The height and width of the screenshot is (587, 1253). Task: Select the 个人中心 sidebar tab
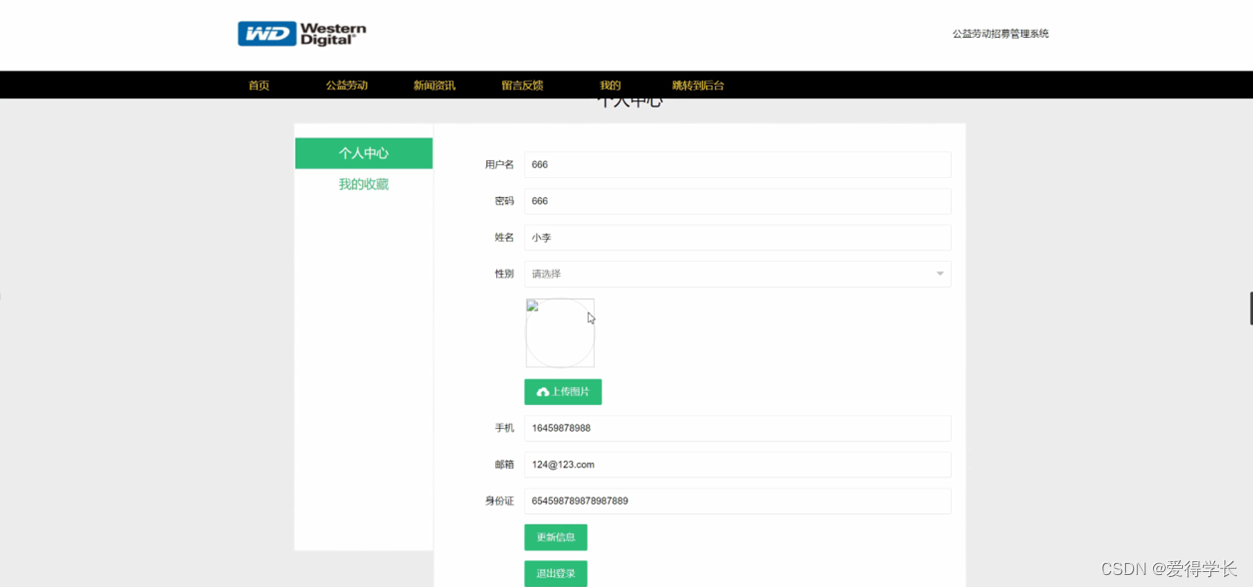click(364, 153)
